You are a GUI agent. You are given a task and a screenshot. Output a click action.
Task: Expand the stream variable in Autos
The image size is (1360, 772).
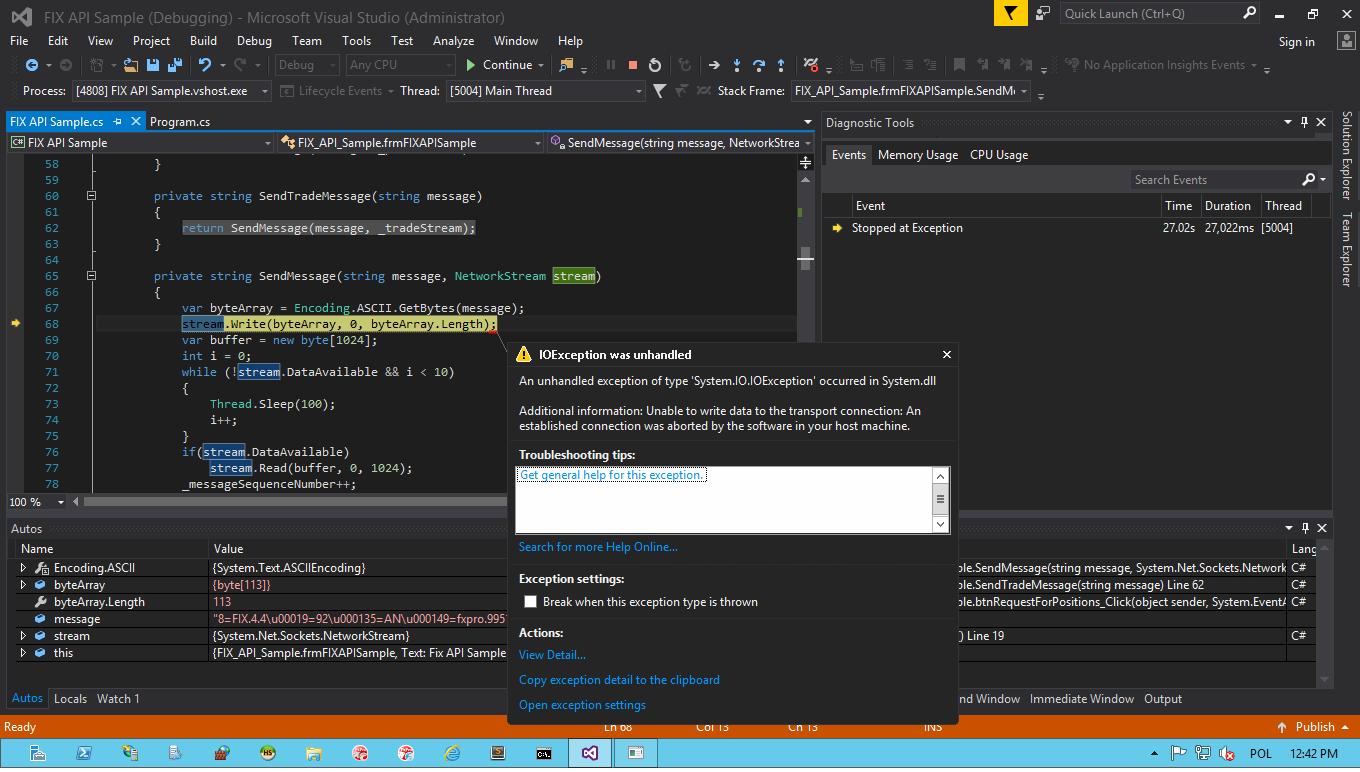coord(23,636)
